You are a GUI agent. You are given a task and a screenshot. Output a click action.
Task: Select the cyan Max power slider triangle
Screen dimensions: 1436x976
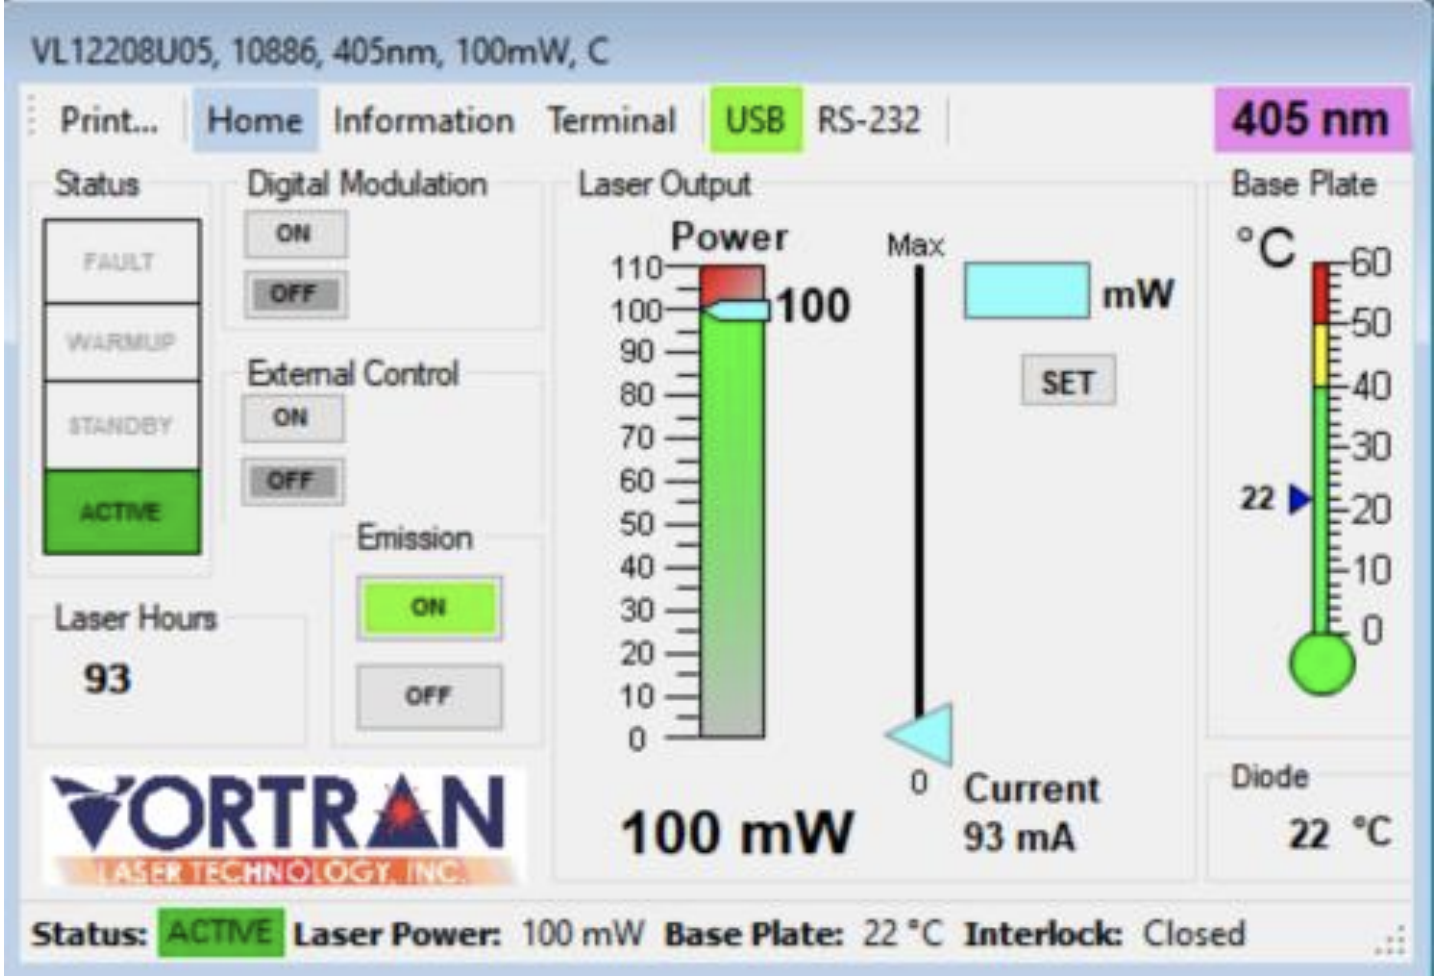[x=921, y=735]
